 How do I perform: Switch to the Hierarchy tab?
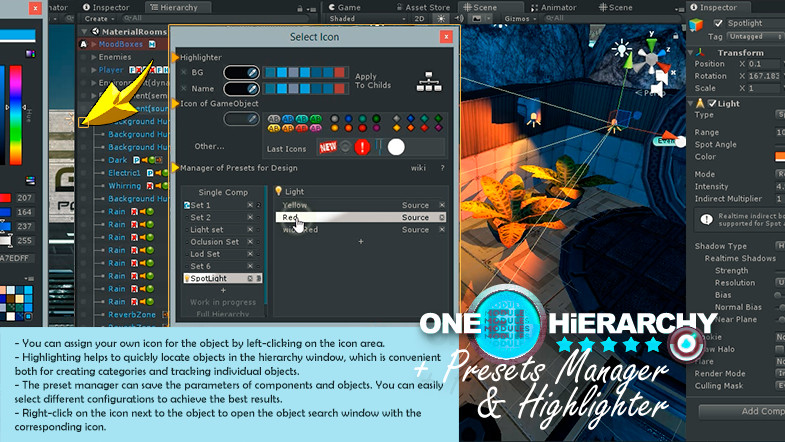178,8
